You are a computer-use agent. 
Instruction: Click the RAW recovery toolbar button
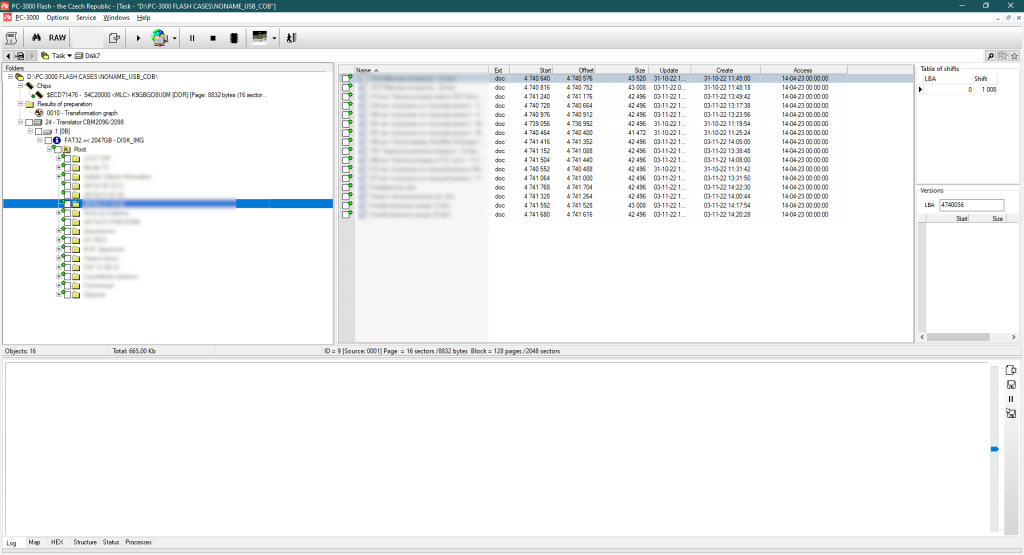pyautogui.click(x=58, y=38)
